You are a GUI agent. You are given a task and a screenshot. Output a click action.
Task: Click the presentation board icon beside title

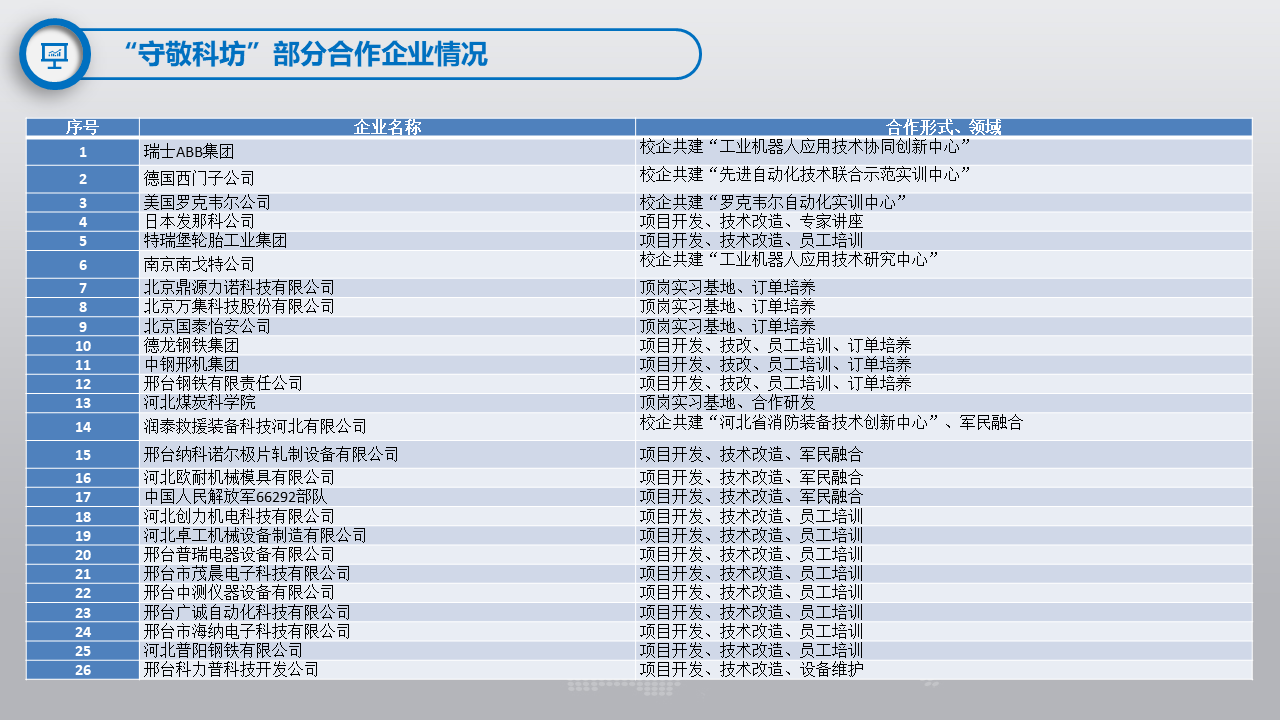(55, 54)
